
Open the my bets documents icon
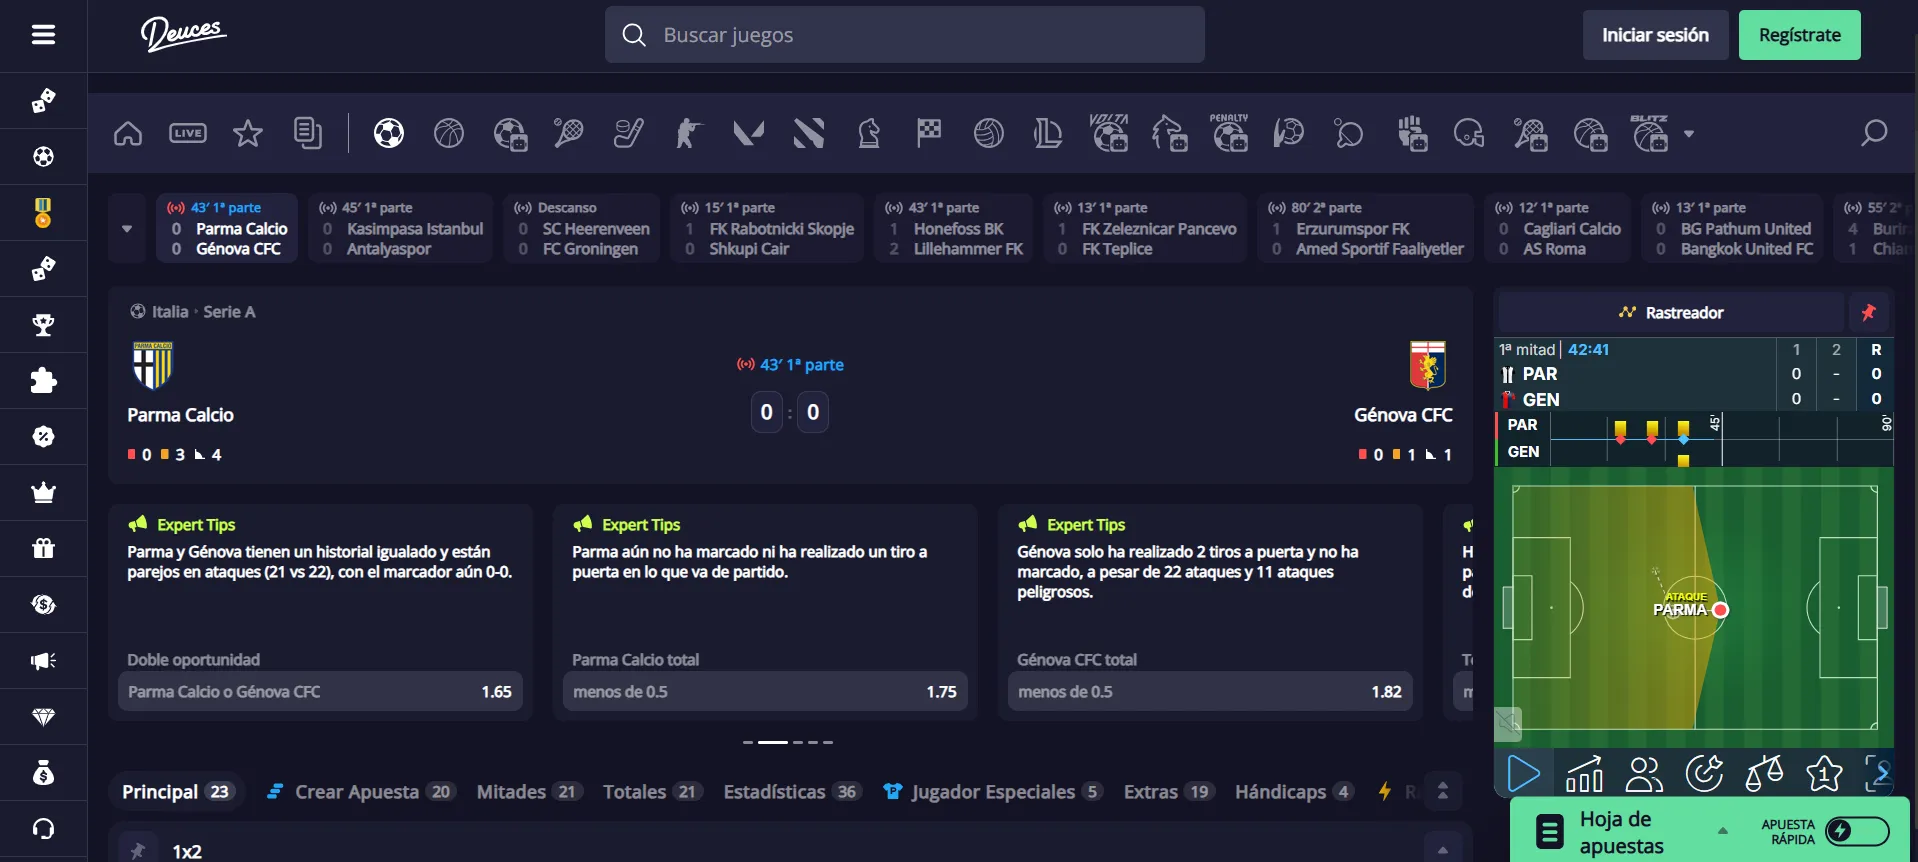pyautogui.click(x=308, y=133)
